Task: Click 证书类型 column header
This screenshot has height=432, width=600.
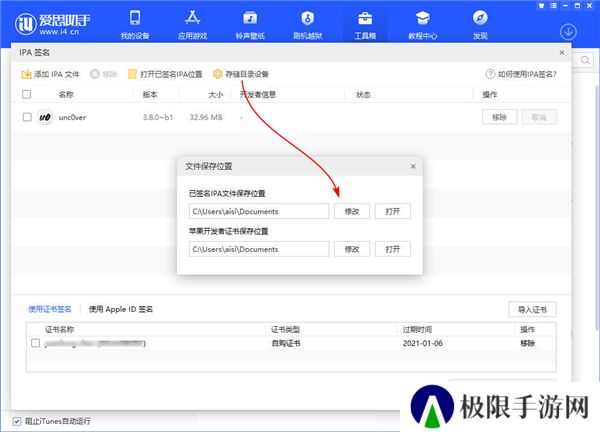Action: (285, 329)
